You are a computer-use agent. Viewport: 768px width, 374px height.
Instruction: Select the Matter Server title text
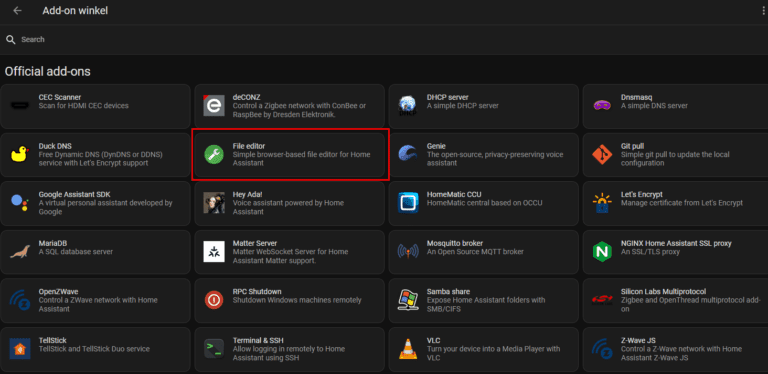[x=255, y=243]
